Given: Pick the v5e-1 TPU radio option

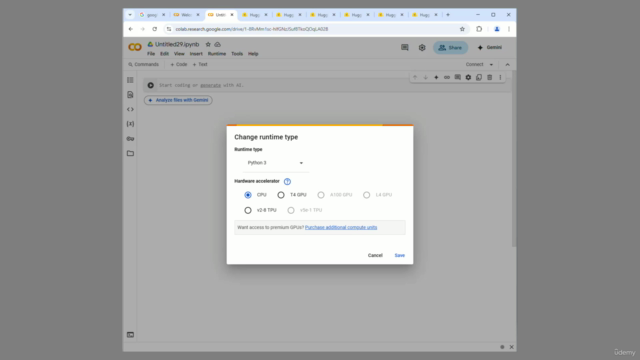Looking at the screenshot, I should click(291, 210).
